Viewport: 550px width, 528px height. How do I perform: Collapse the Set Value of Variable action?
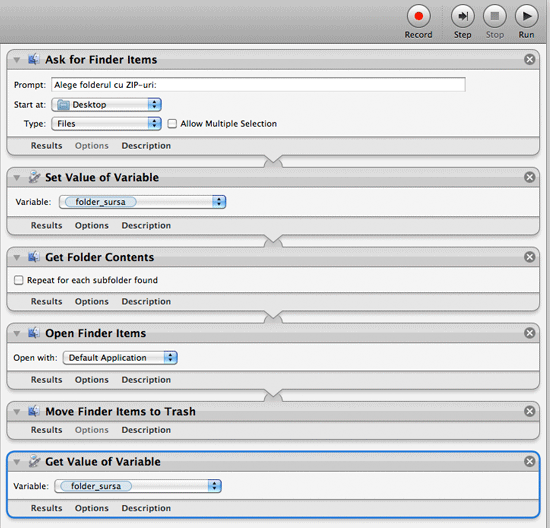[16, 178]
